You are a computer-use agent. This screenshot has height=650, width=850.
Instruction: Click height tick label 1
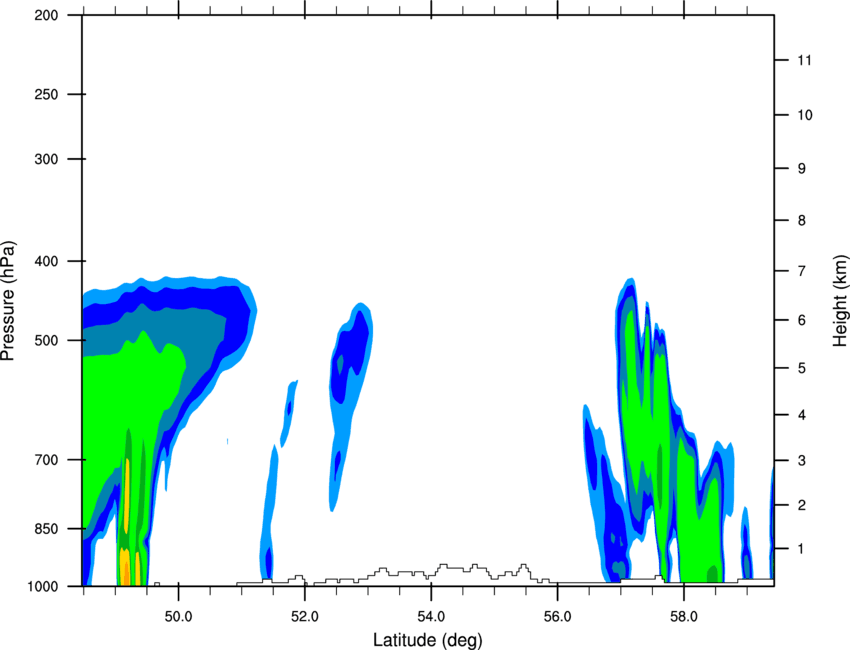pos(802,549)
